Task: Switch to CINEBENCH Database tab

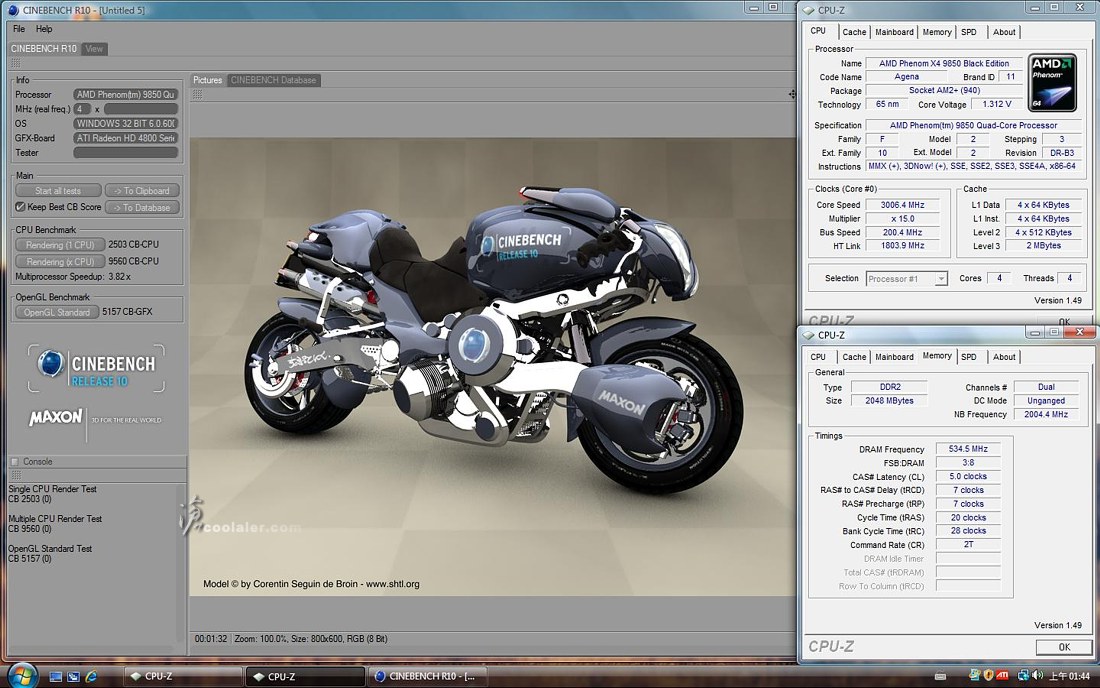Action: click(274, 80)
